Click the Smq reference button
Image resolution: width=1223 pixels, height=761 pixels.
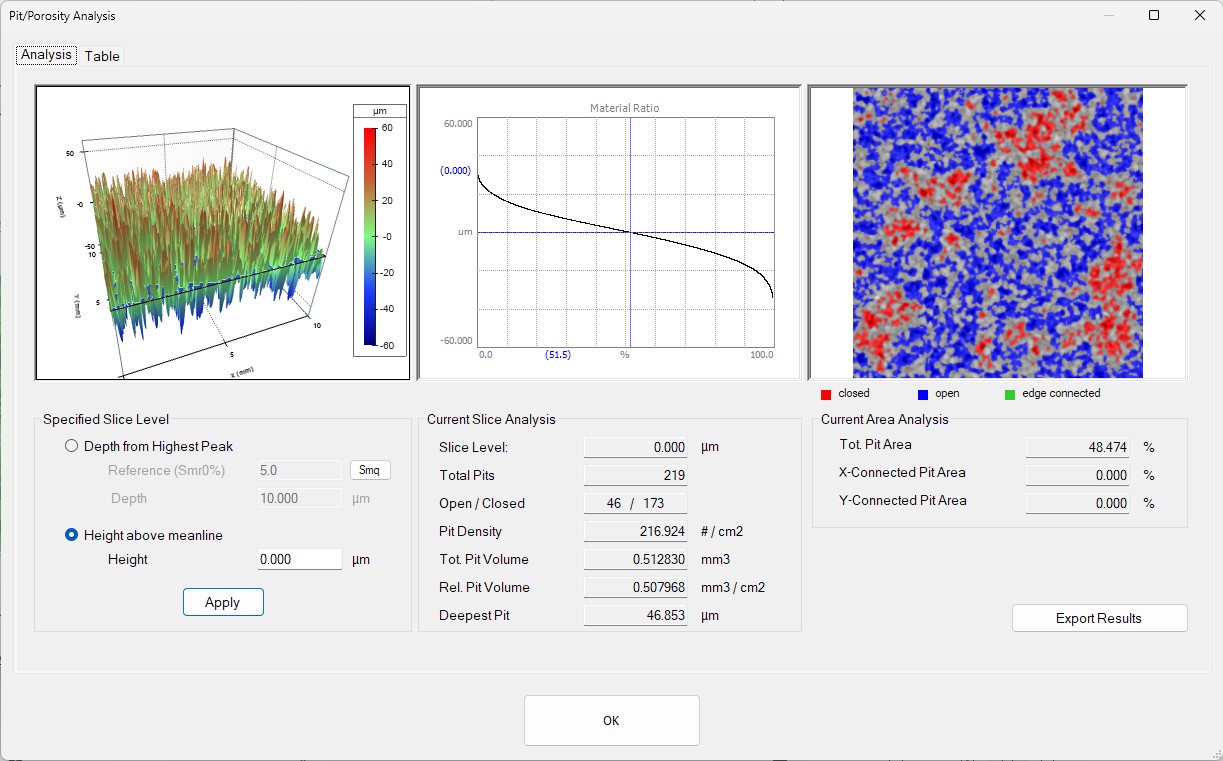370,469
